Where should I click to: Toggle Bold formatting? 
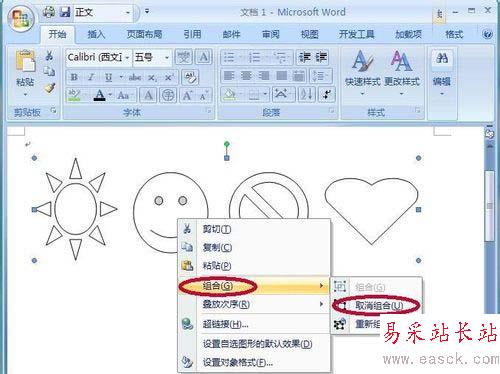pos(74,77)
